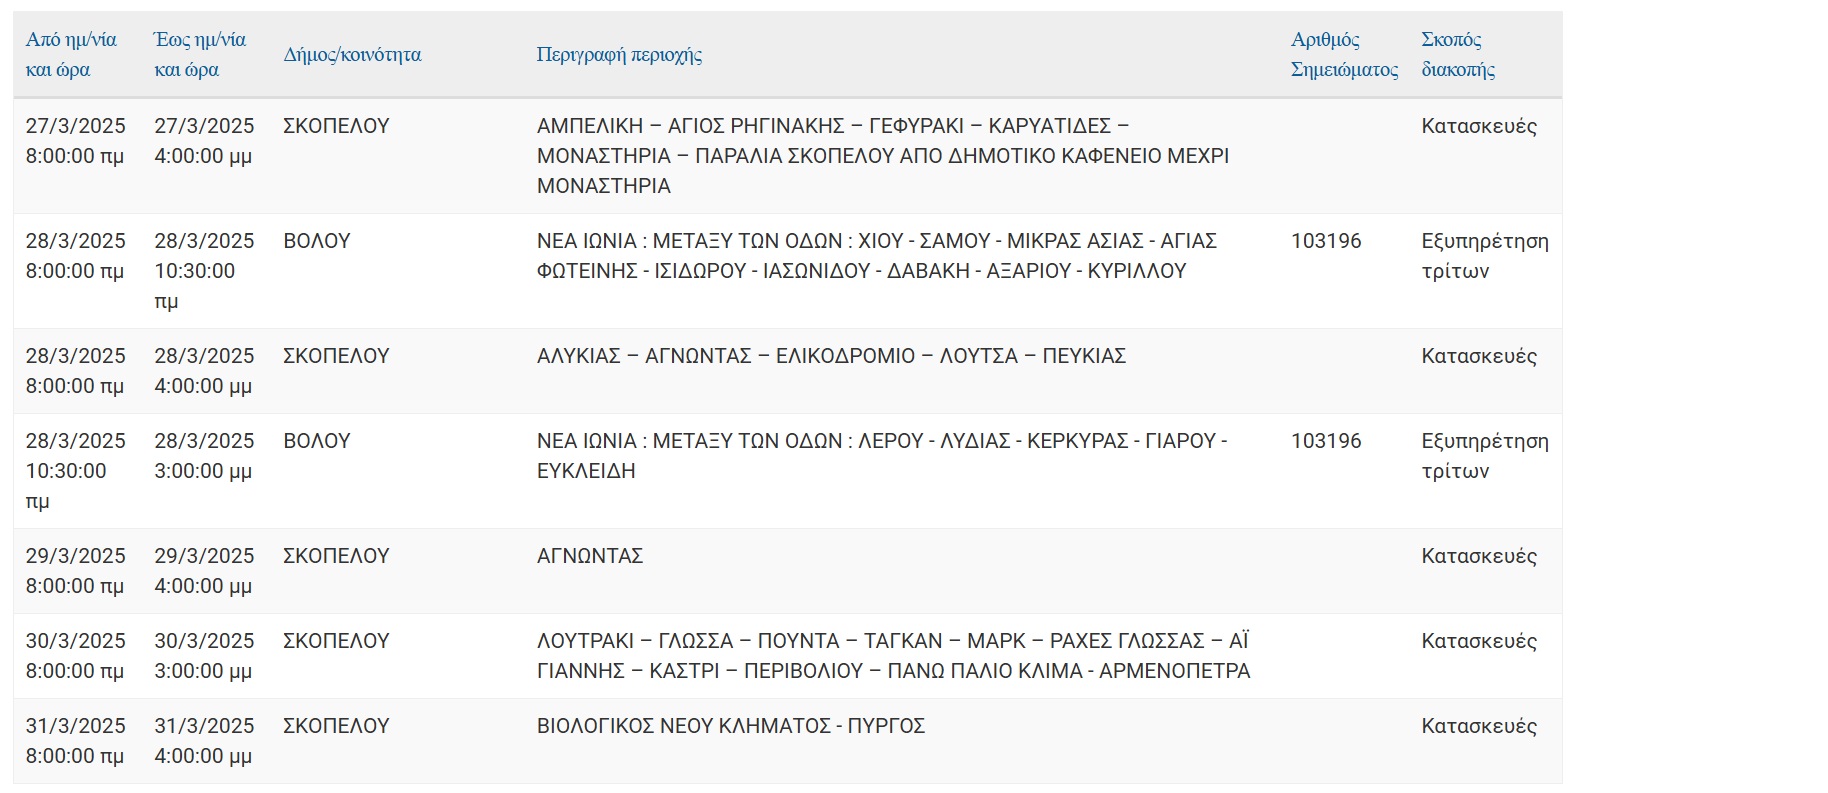Click ΛΟΥΤΡΑΚΙ – ΓΛΩΣΣΑ area description
The image size is (1828, 793).
[892, 655]
